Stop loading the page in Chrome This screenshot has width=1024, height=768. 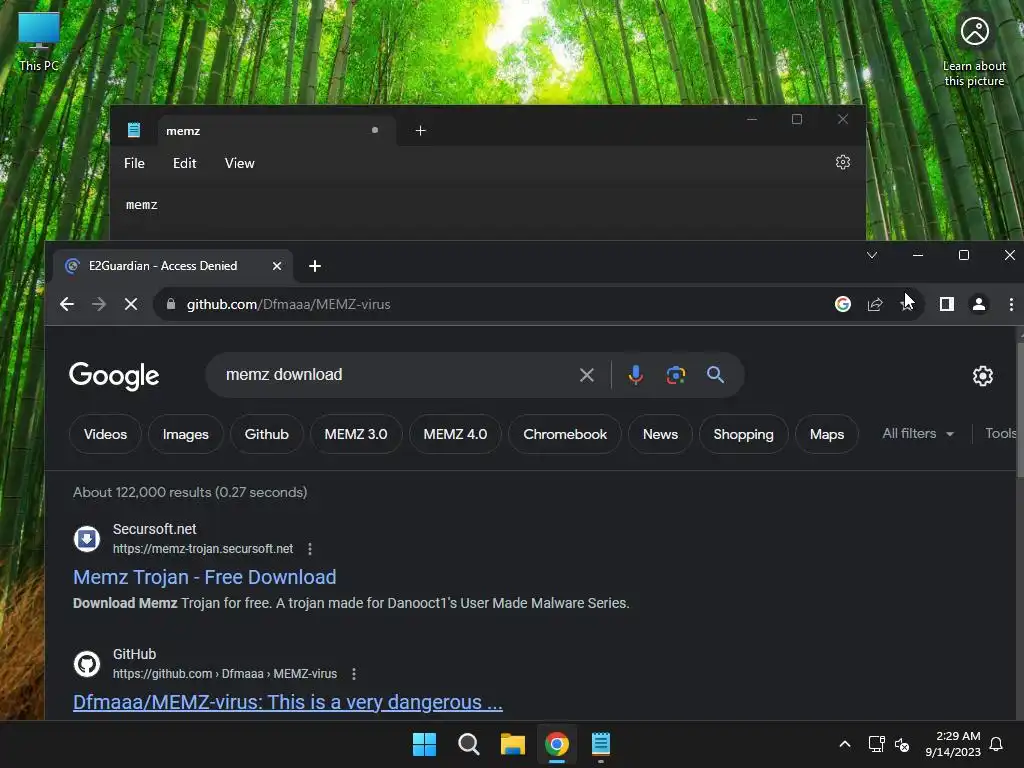(131, 304)
